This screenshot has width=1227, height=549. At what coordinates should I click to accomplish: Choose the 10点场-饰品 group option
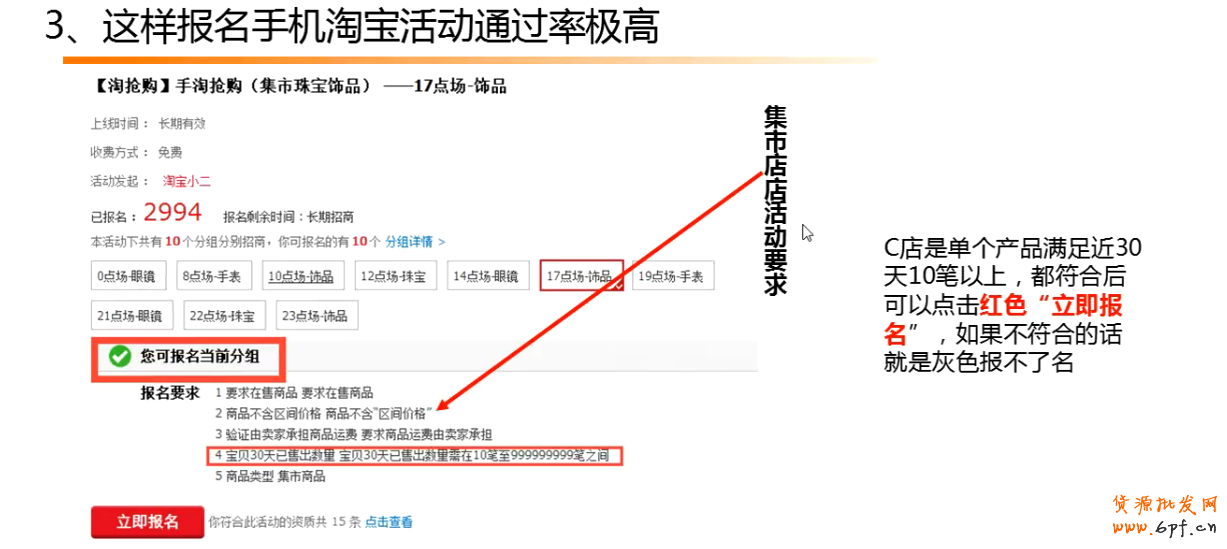(x=300, y=276)
